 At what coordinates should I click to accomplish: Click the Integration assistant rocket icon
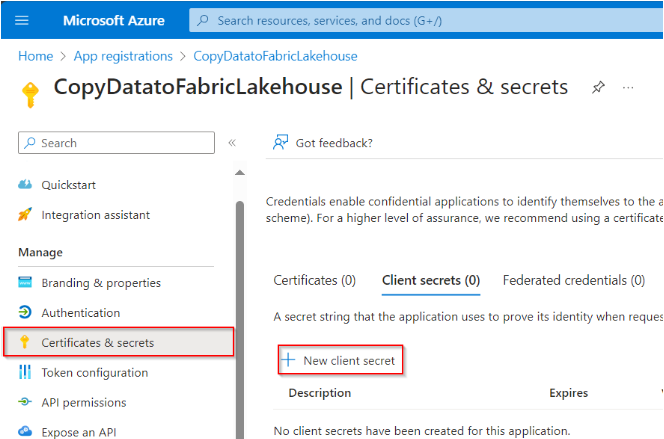pyautogui.click(x=25, y=214)
